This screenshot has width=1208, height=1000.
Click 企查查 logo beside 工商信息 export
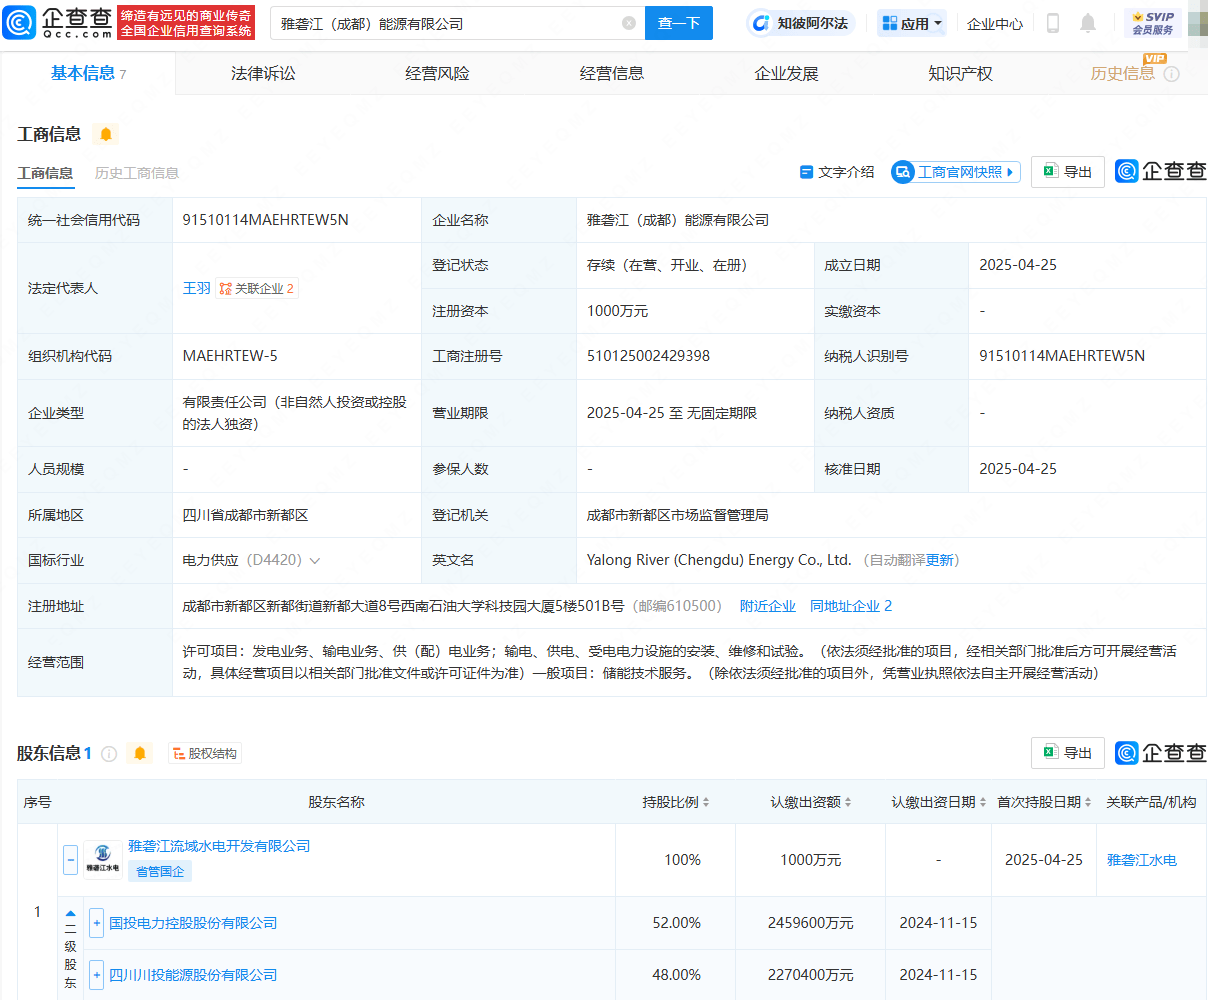(x=1161, y=172)
